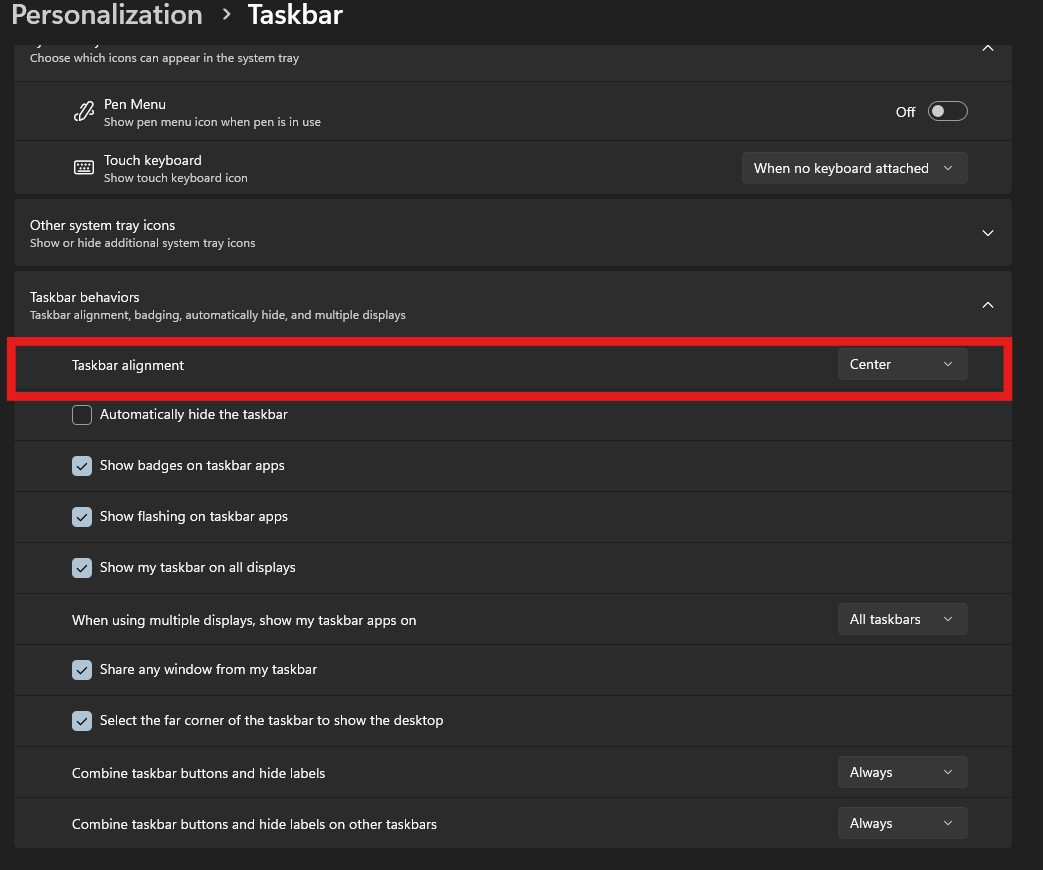Click the Pen Menu pen icon
Viewport: 1043px width, 870px height.
pyautogui.click(x=84, y=111)
